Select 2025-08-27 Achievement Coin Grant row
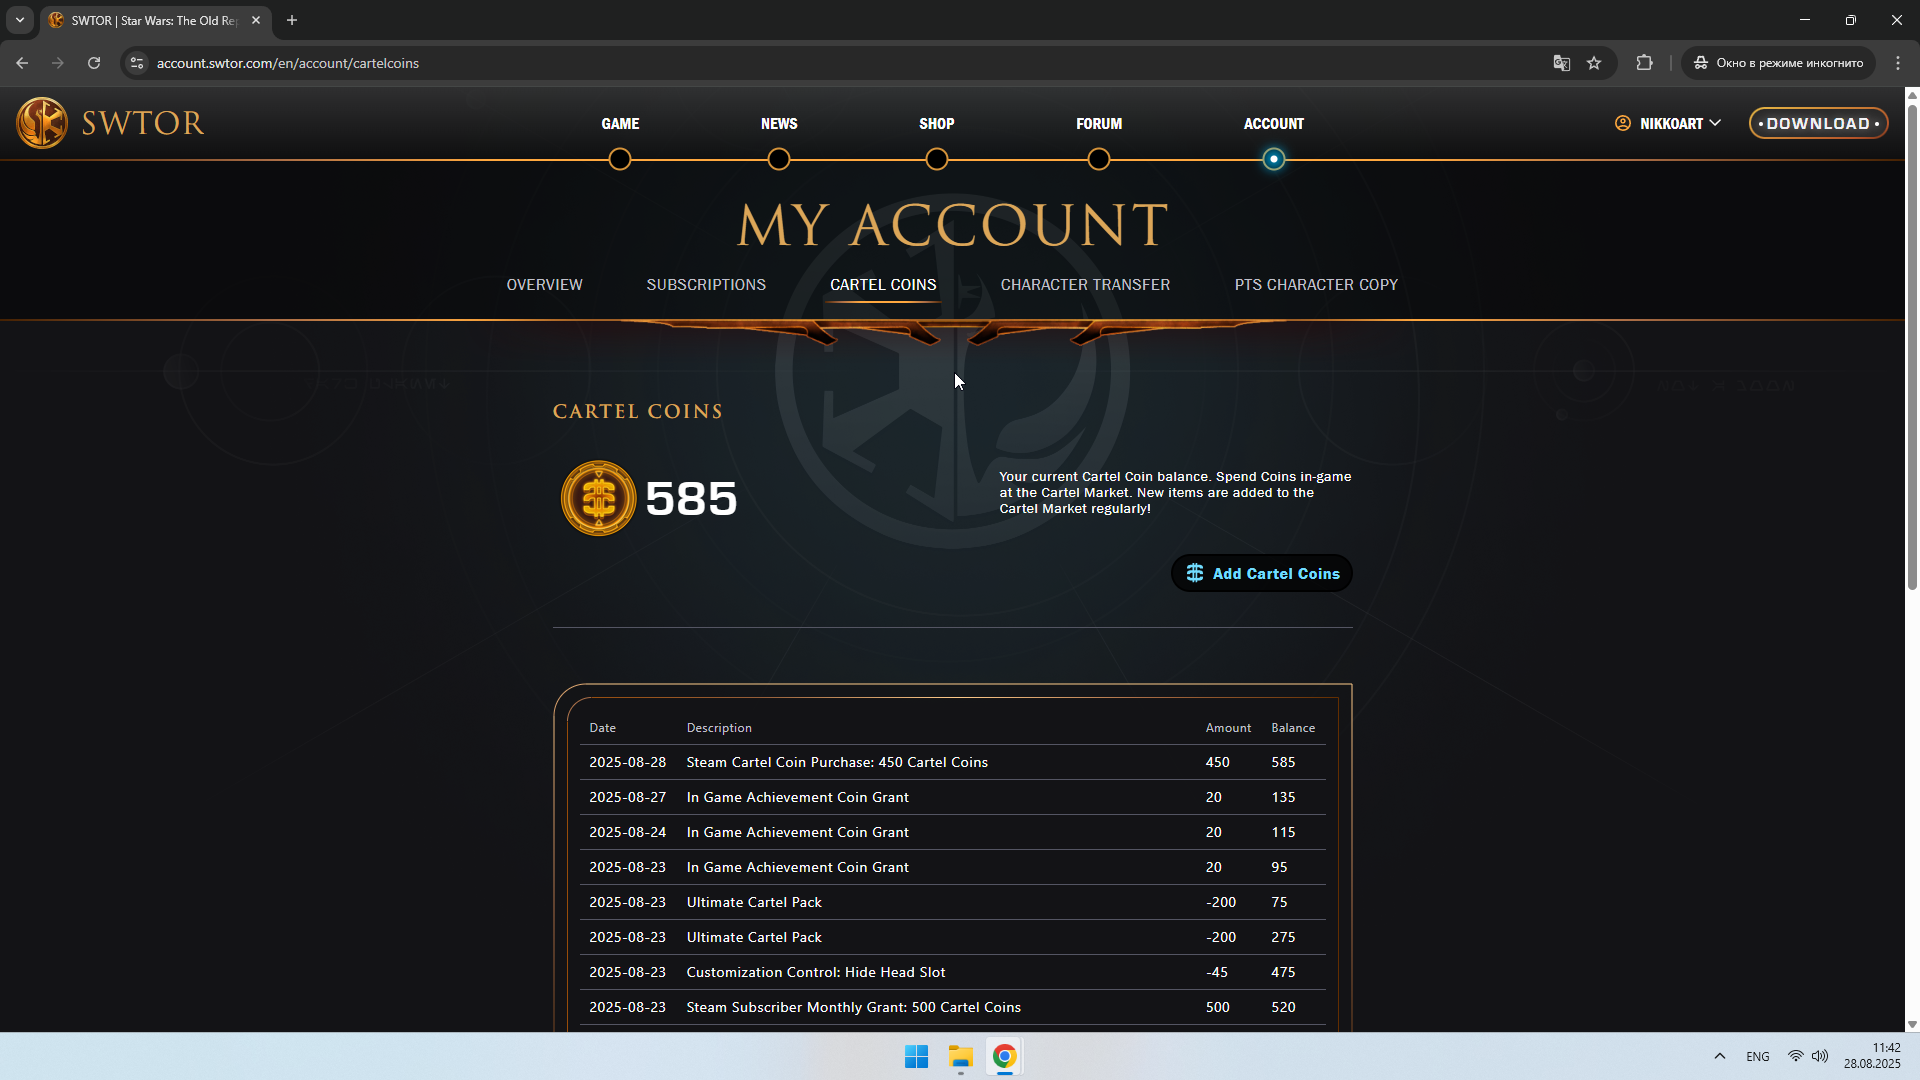 click(x=953, y=797)
